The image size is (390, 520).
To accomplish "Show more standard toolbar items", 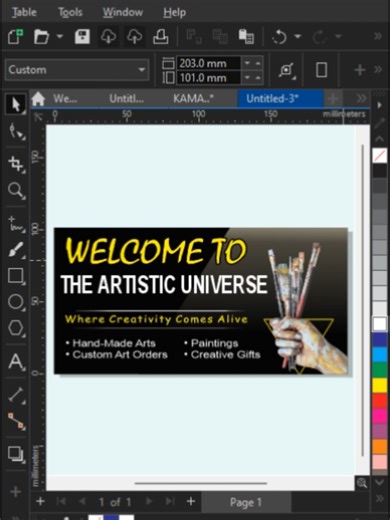I will click(x=377, y=36).
